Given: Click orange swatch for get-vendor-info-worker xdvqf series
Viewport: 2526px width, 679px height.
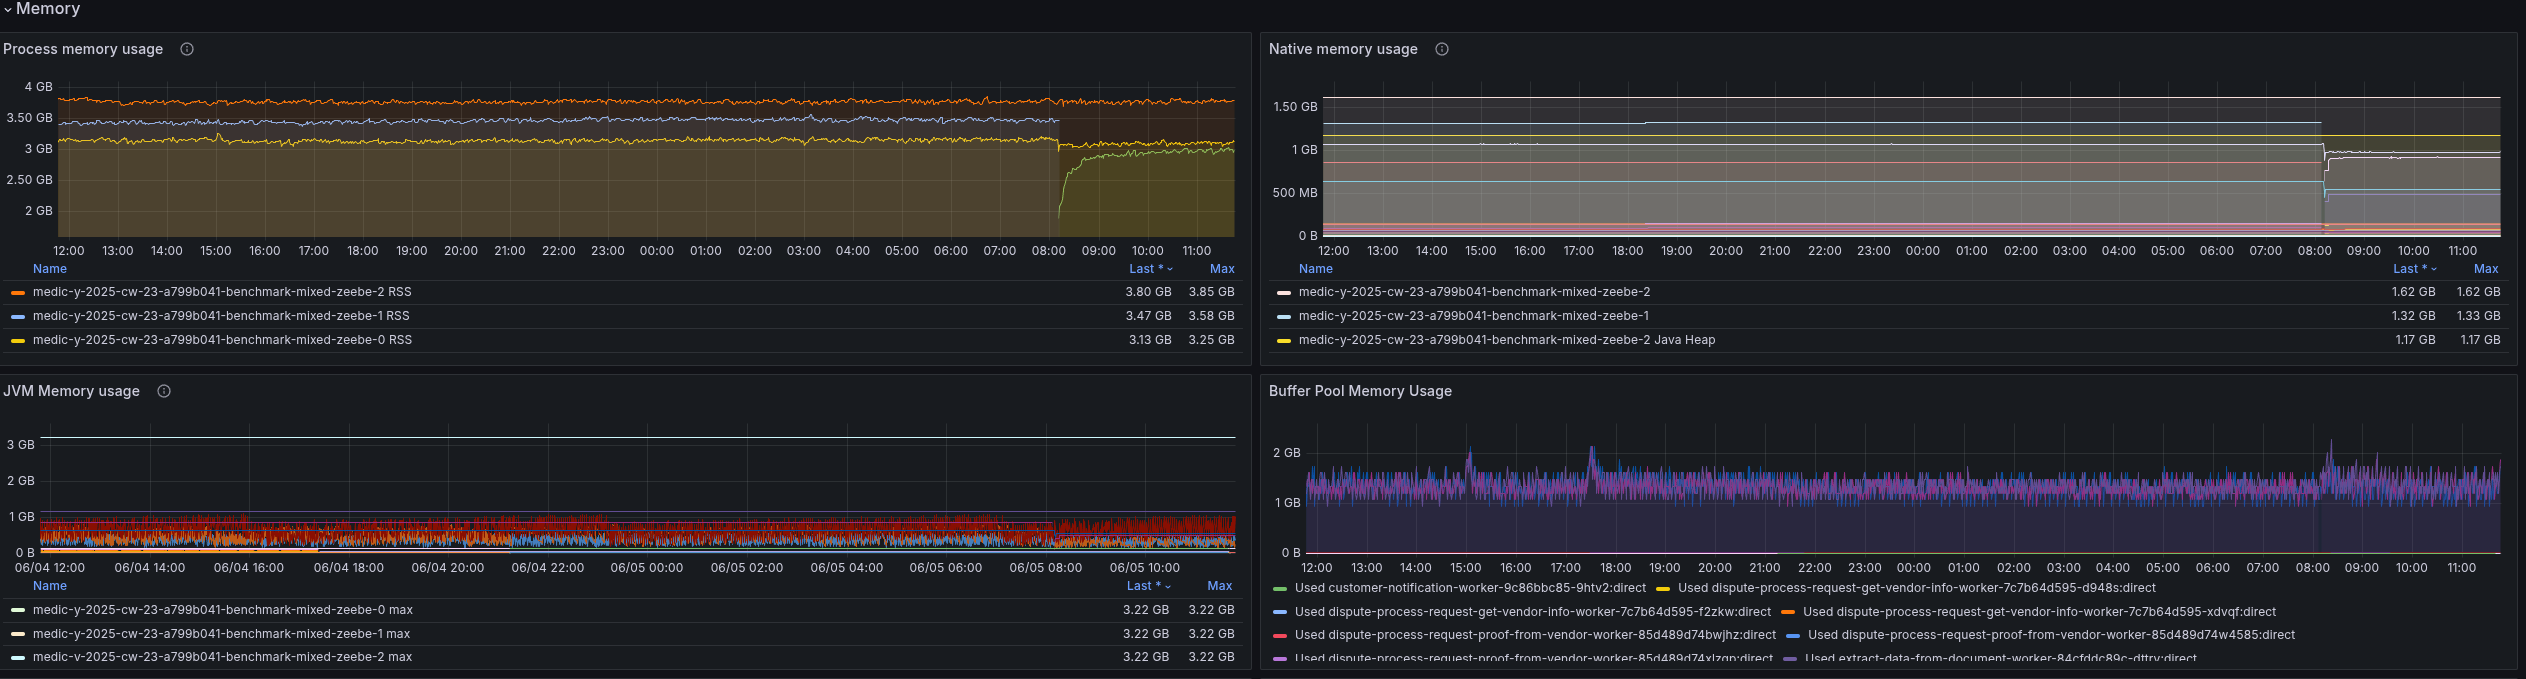Looking at the screenshot, I should point(1788,613).
